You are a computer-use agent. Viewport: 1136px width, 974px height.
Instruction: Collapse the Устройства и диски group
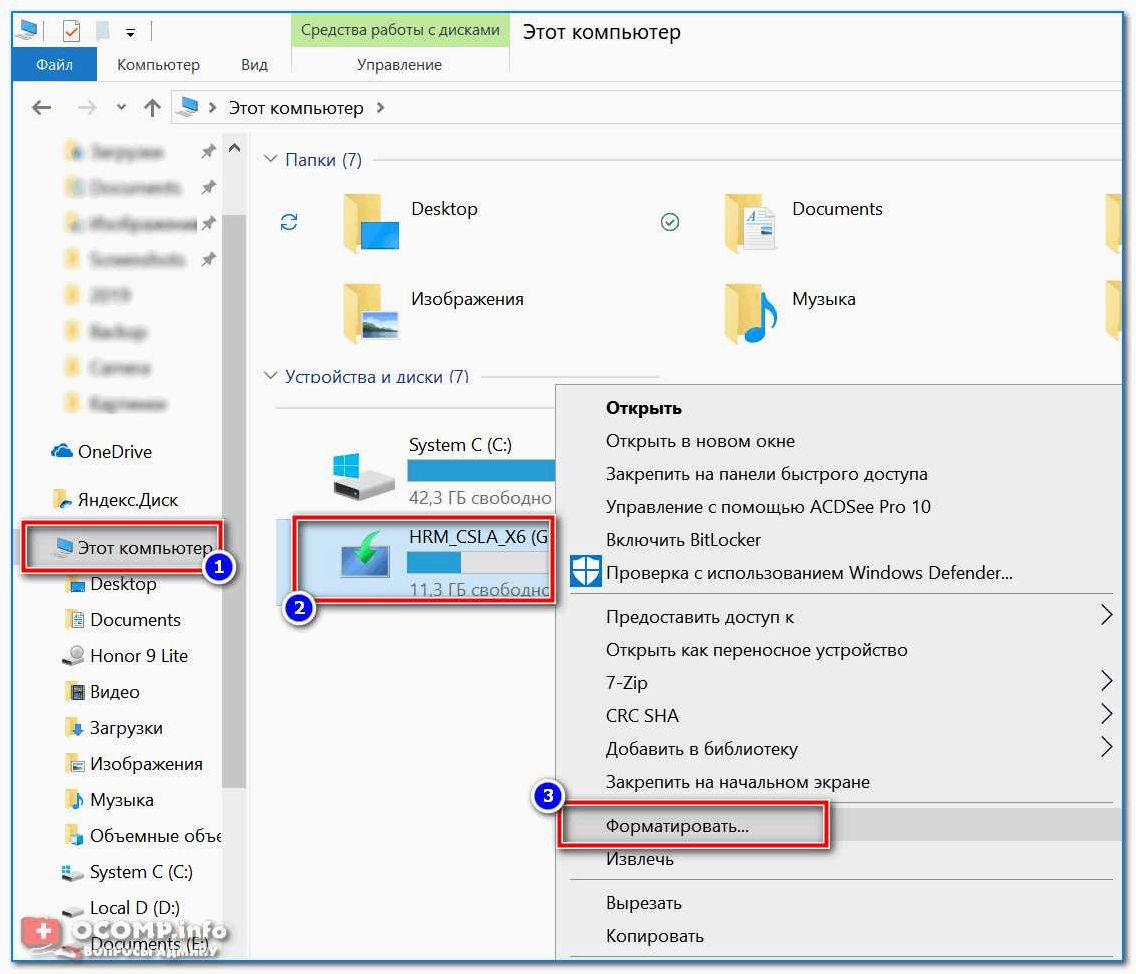point(270,375)
